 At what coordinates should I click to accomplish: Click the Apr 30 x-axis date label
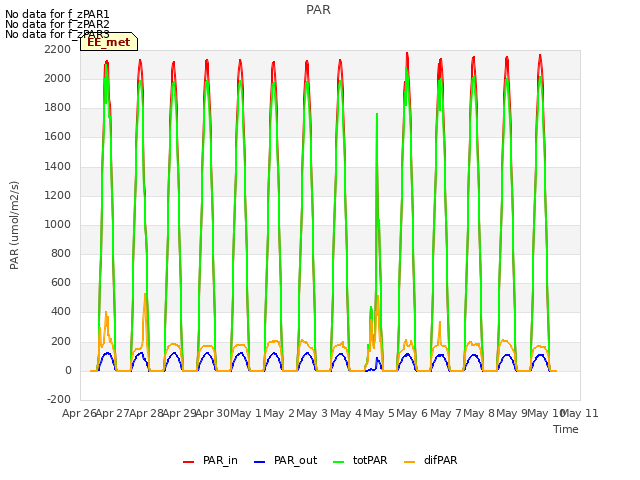pyautogui.click(x=212, y=413)
